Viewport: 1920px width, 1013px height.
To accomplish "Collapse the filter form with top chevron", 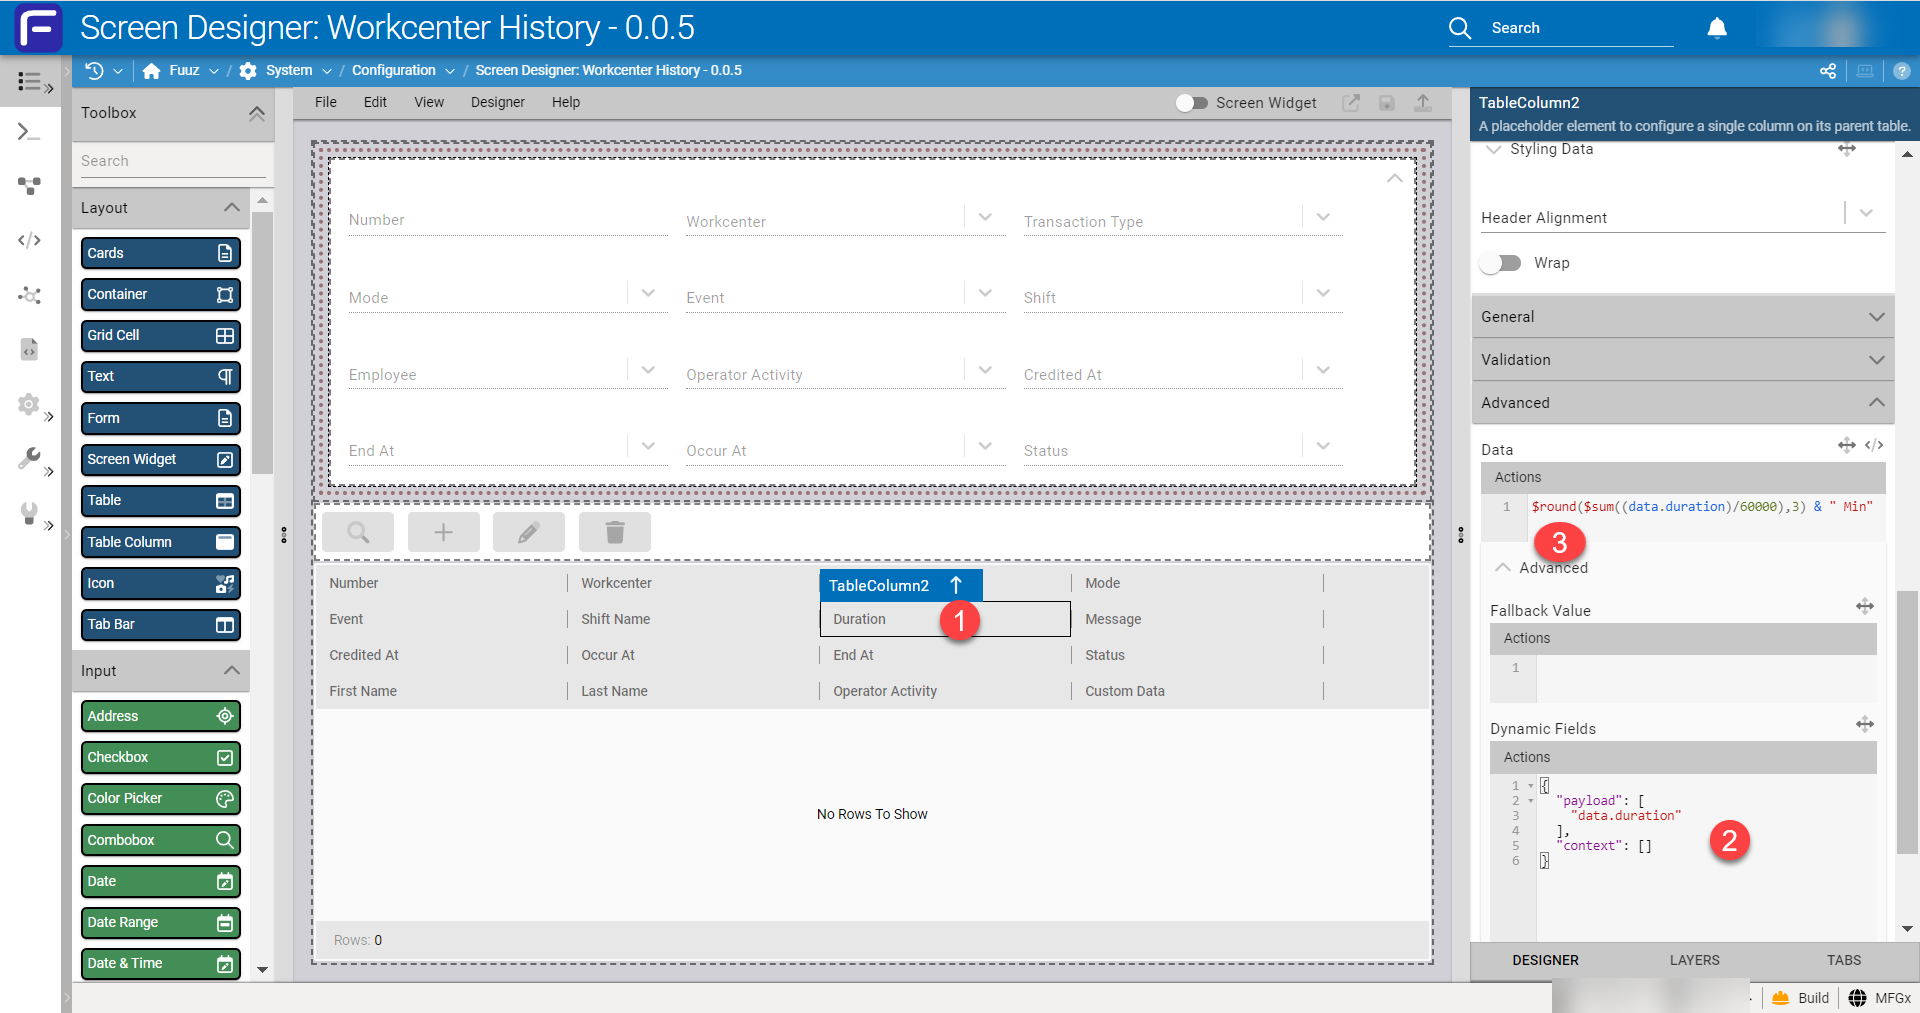I will [1394, 178].
